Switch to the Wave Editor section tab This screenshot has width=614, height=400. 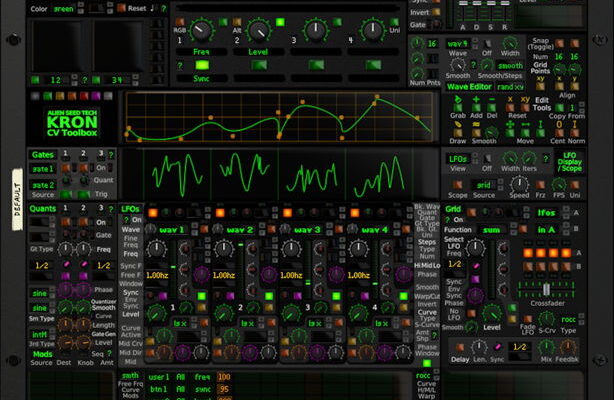pos(471,87)
